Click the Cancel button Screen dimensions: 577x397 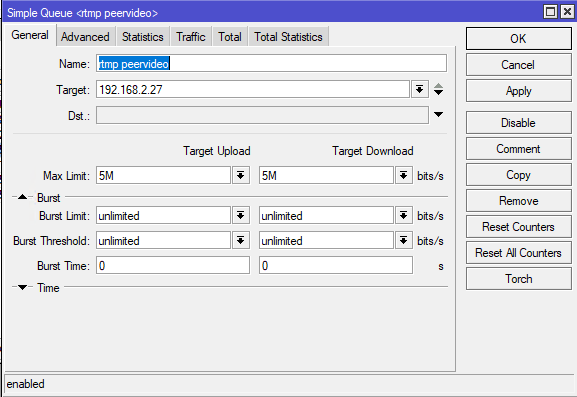[x=518, y=65]
